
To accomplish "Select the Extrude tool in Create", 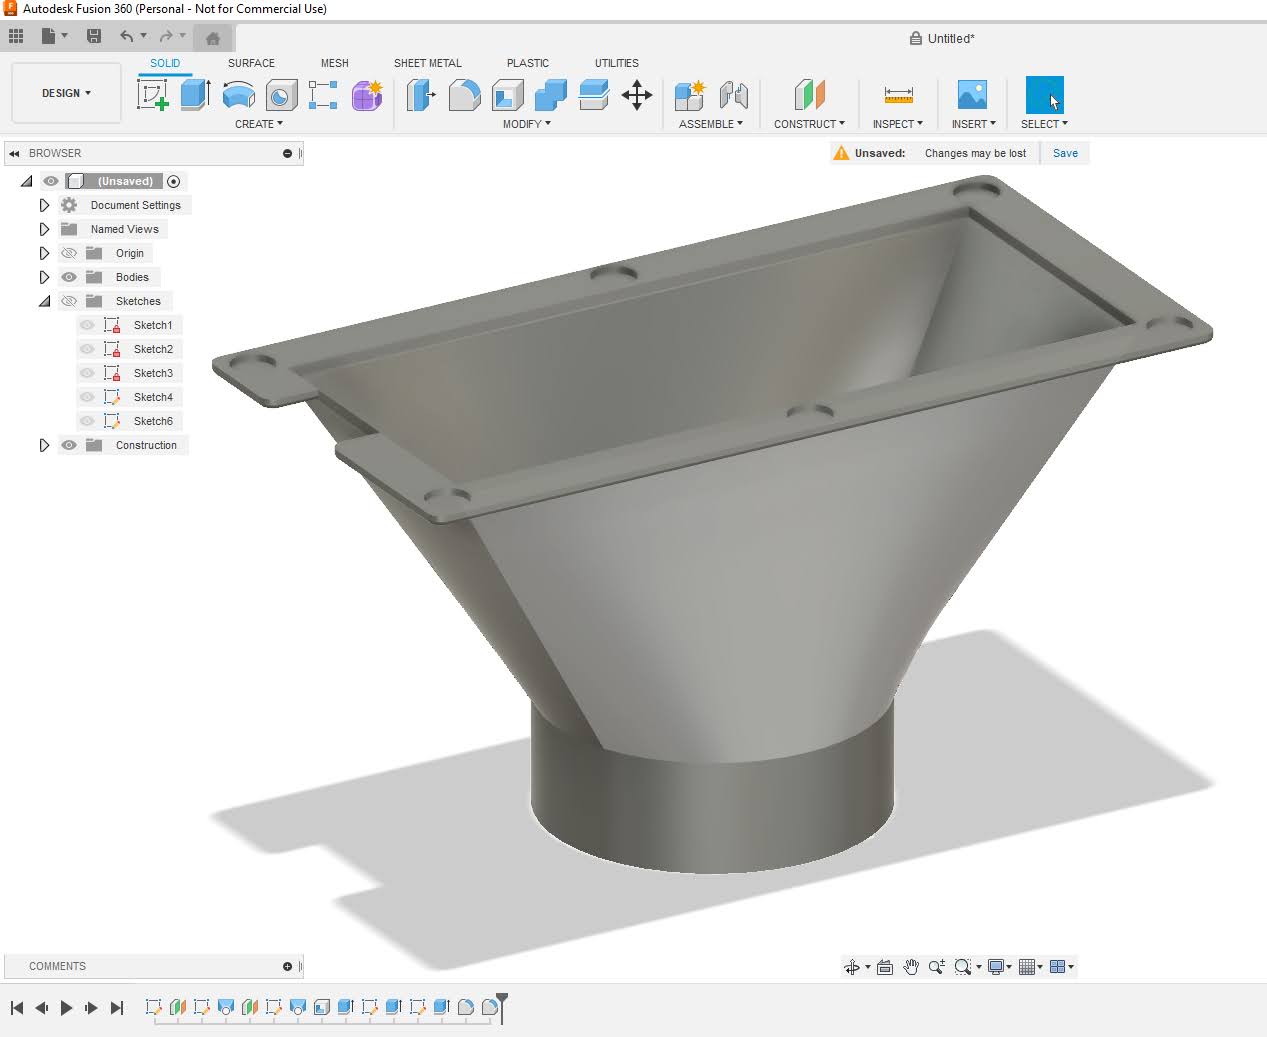I will pyautogui.click(x=195, y=95).
